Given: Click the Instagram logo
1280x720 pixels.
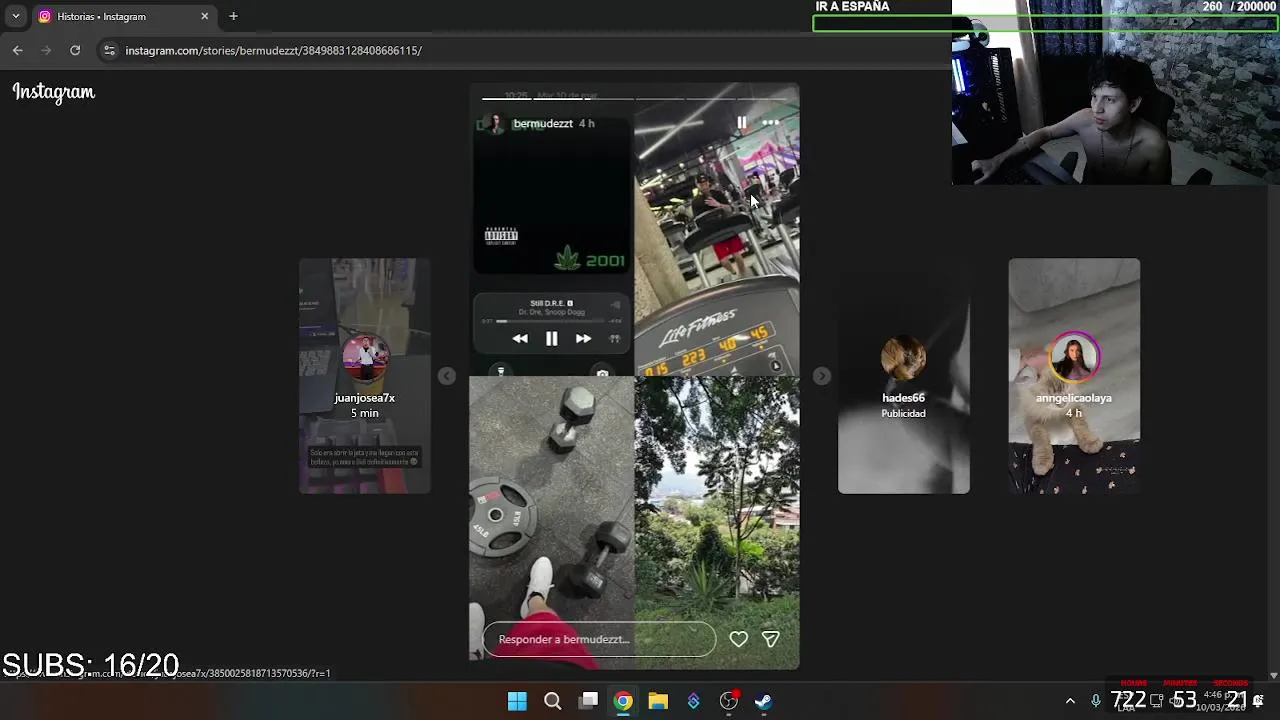Looking at the screenshot, I should pyautogui.click(x=54, y=92).
